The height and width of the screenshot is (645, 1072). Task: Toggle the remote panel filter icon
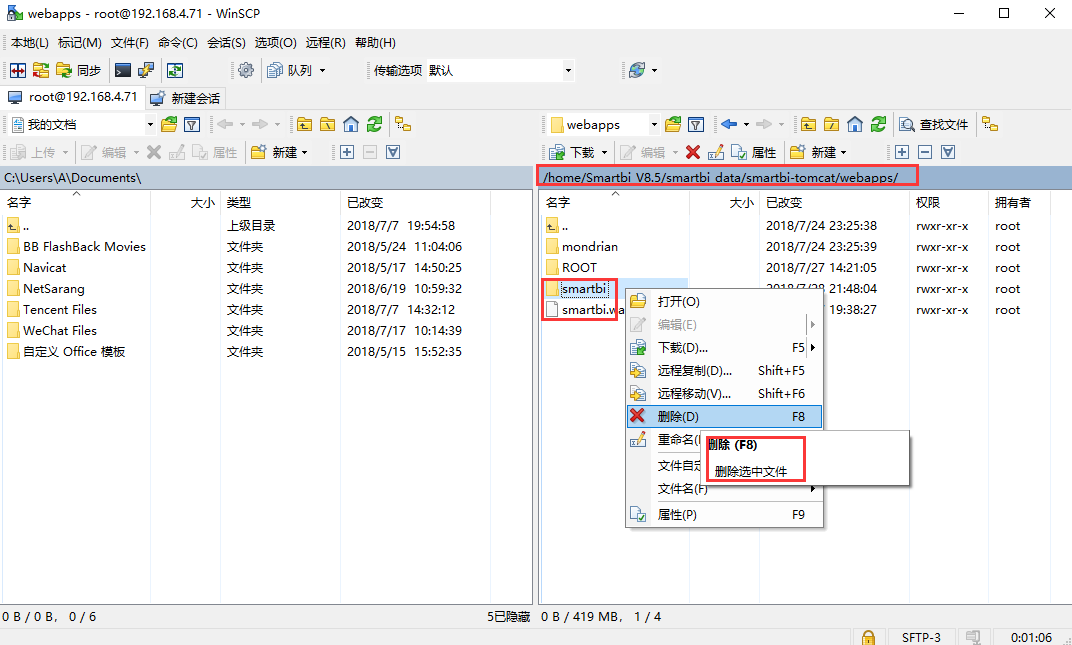(x=696, y=124)
